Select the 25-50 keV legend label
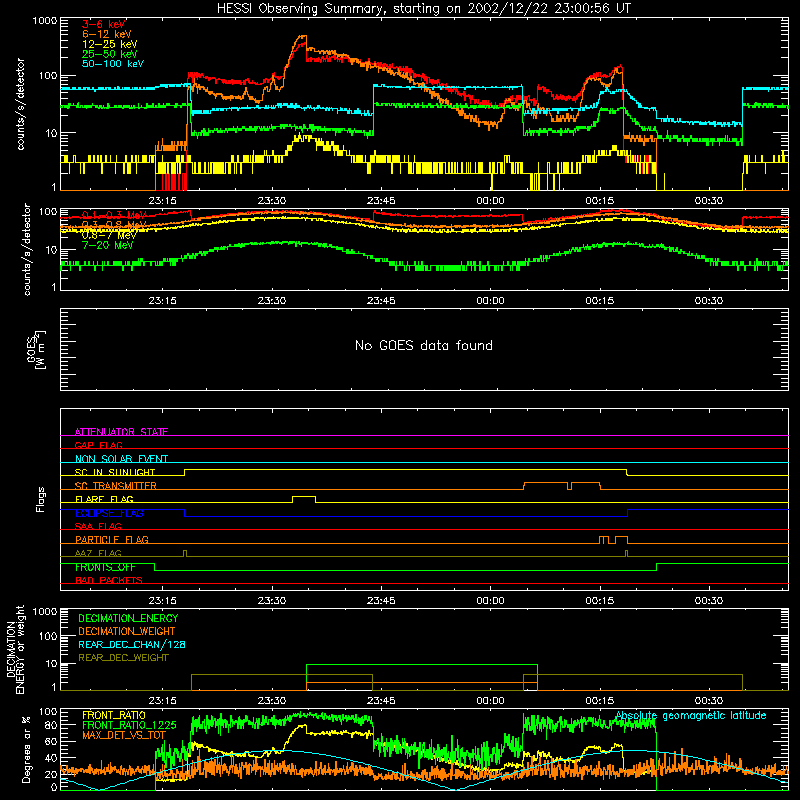Viewport: 800px width, 800px height. coord(110,54)
